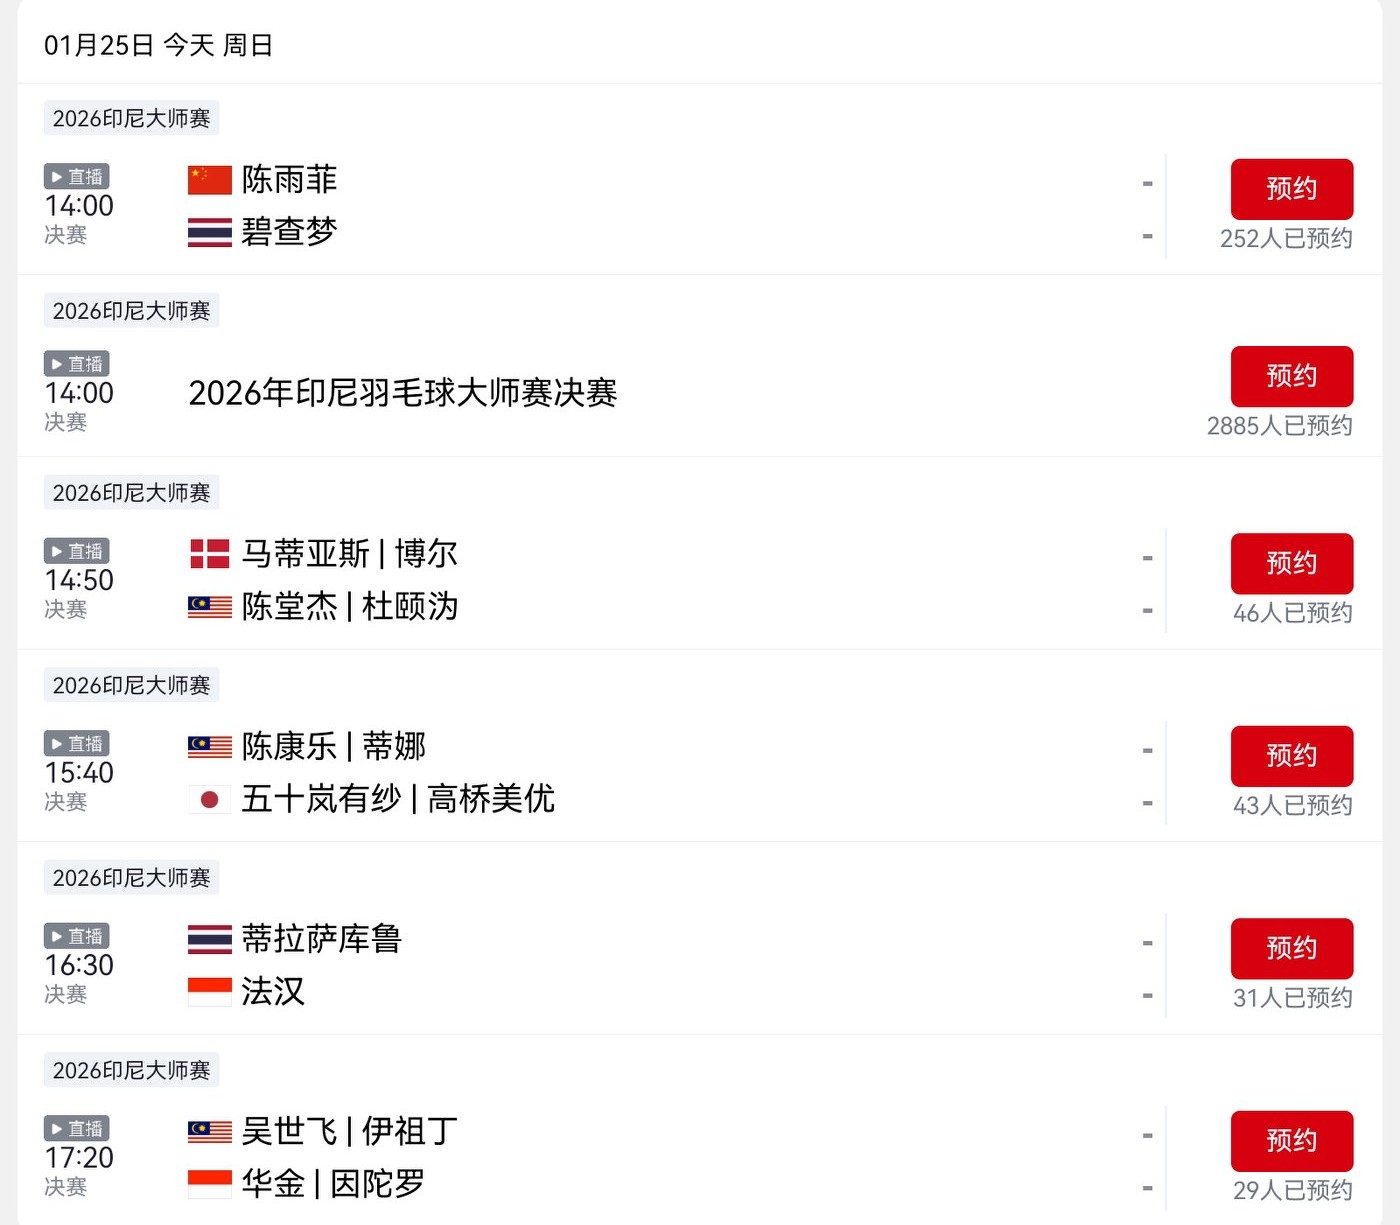1400x1225 pixels.
Task: Tap 预约 for the 17:20 final
Action: coord(1291,1141)
